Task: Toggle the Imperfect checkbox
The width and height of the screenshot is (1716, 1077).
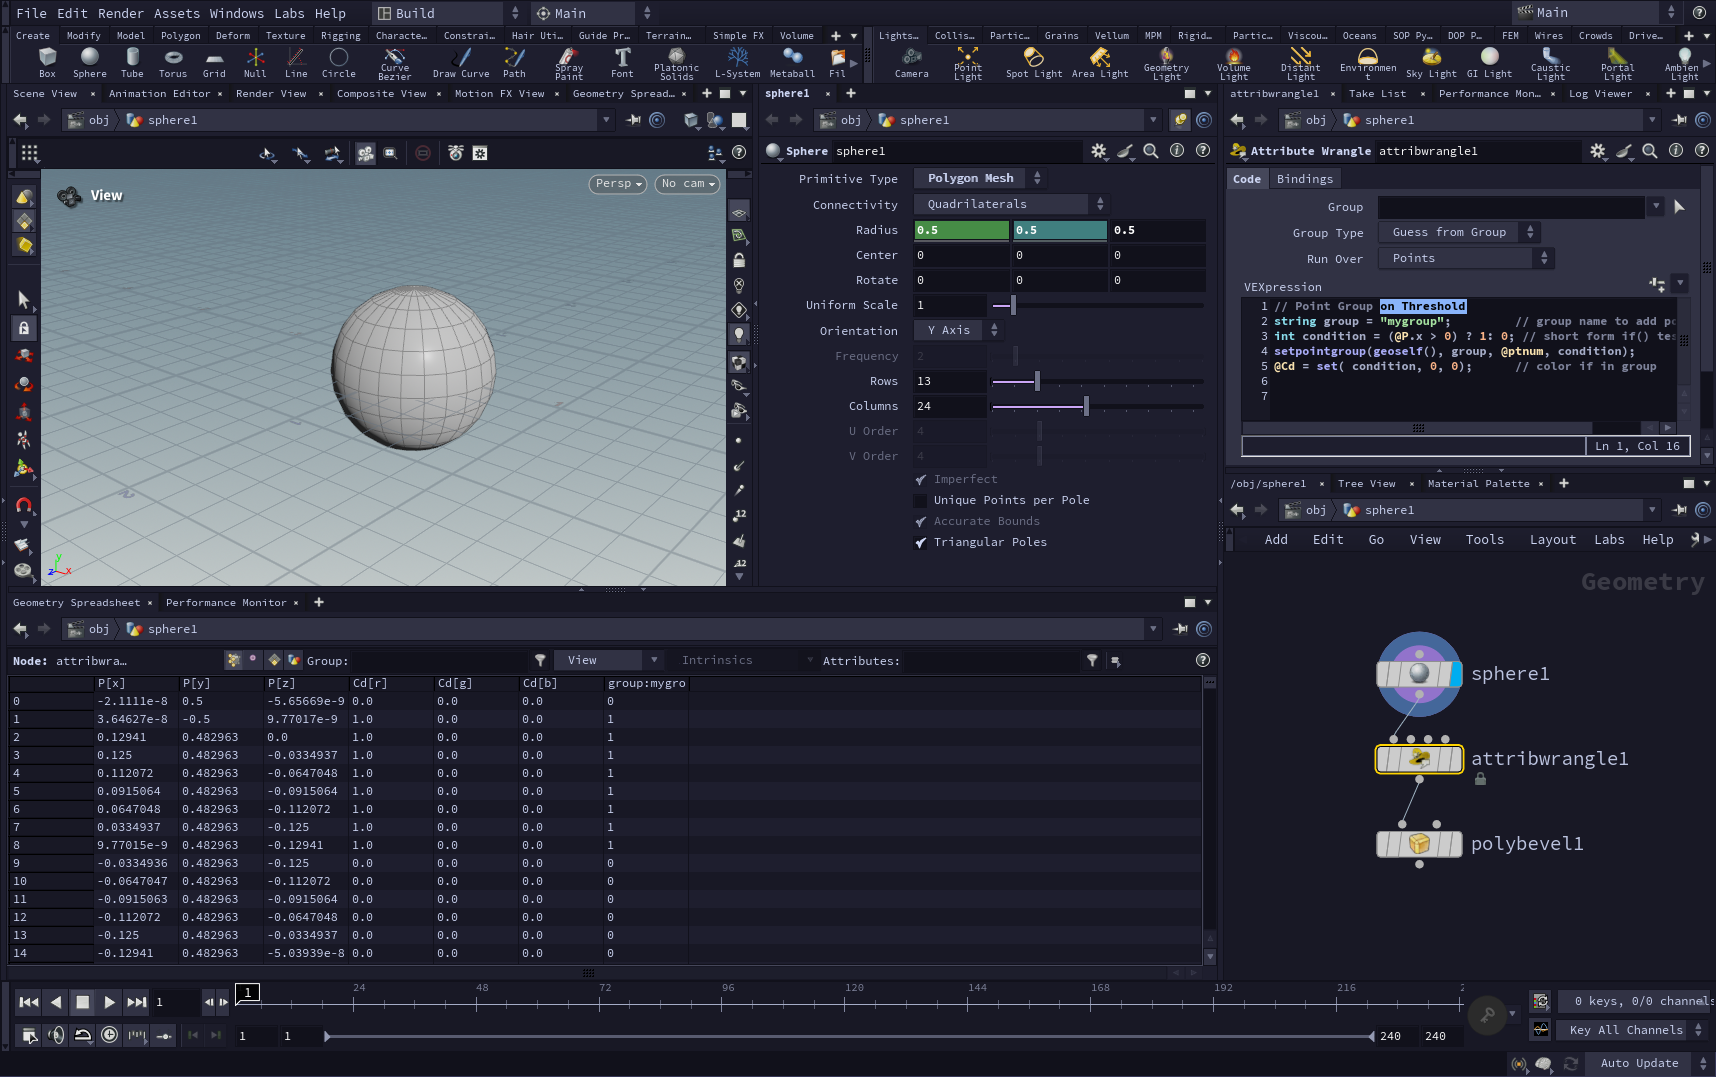Action: pyautogui.click(x=920, y=479)
